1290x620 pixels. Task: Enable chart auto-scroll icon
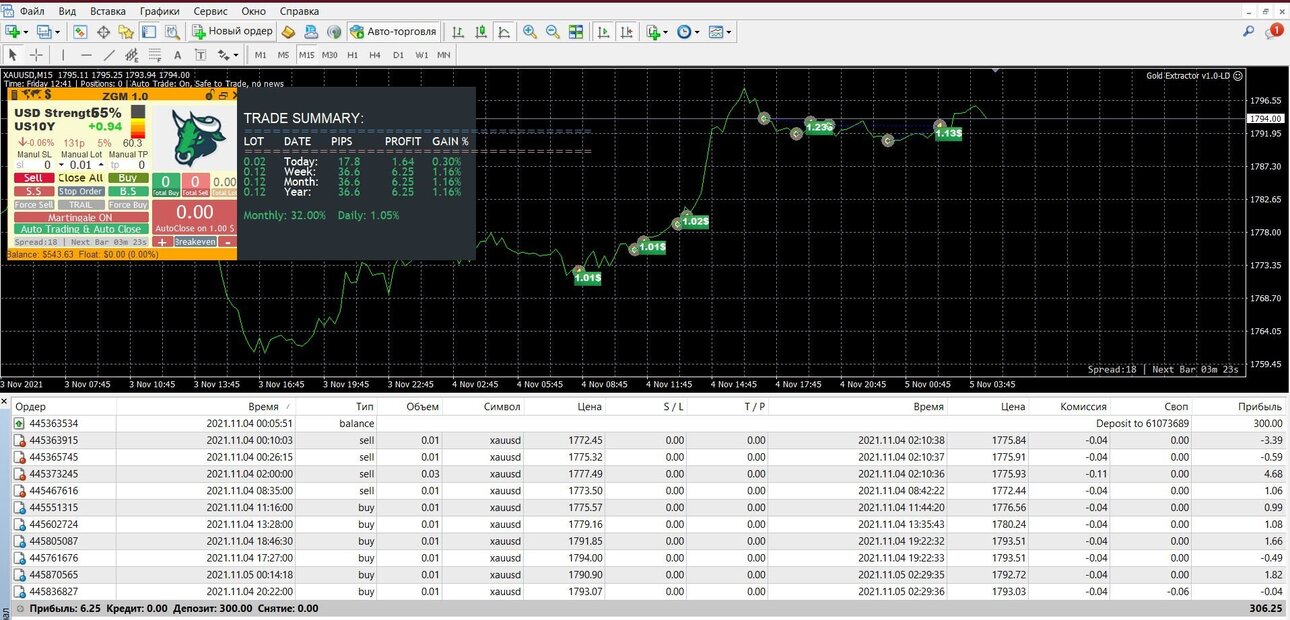click(603, 32)
